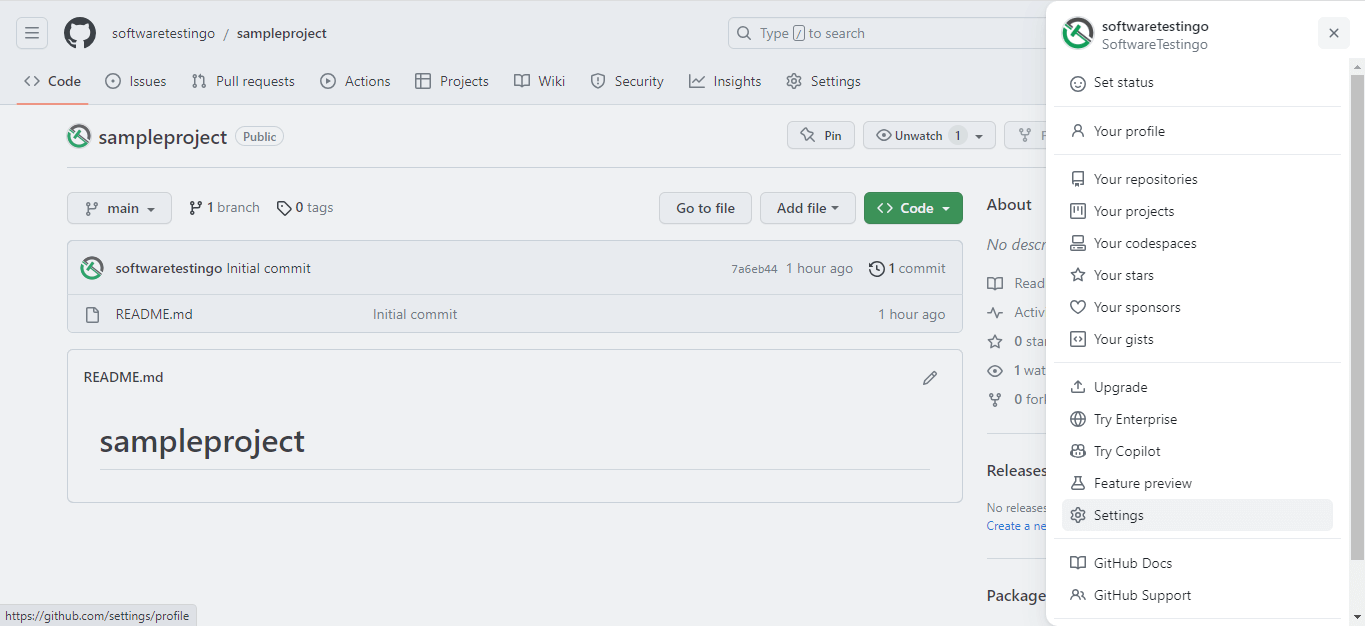
Task: Open the 1 branch link
Action: (224, 208)
